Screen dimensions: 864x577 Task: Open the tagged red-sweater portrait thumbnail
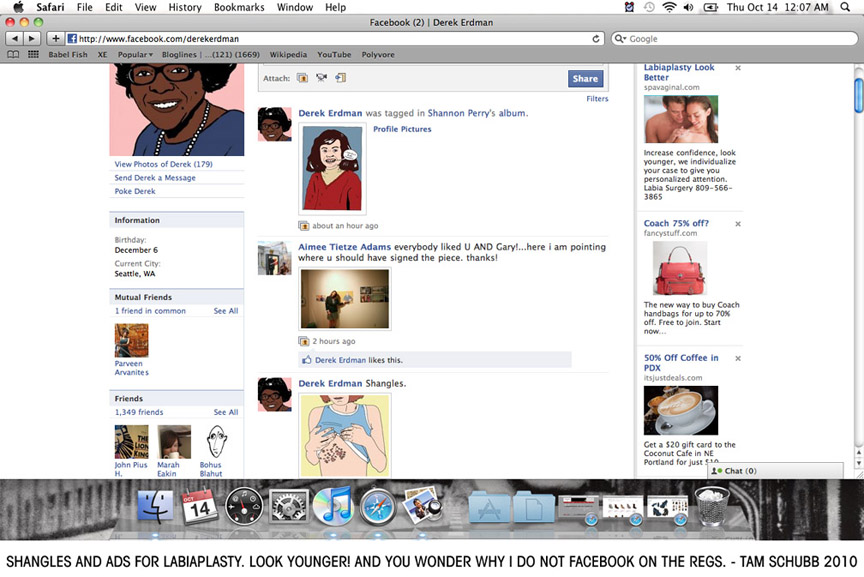pos(332,168)
